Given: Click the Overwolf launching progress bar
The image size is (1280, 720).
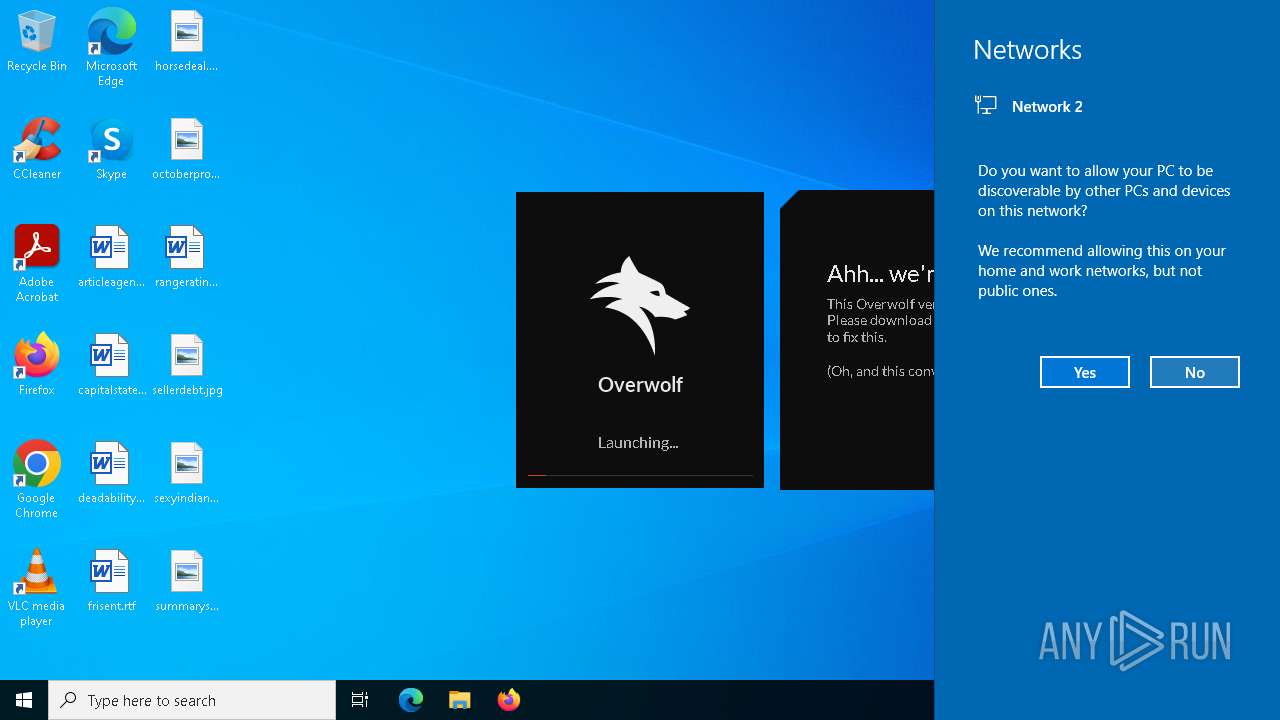Looking at the screenshot, I should (x=640, y=475).
